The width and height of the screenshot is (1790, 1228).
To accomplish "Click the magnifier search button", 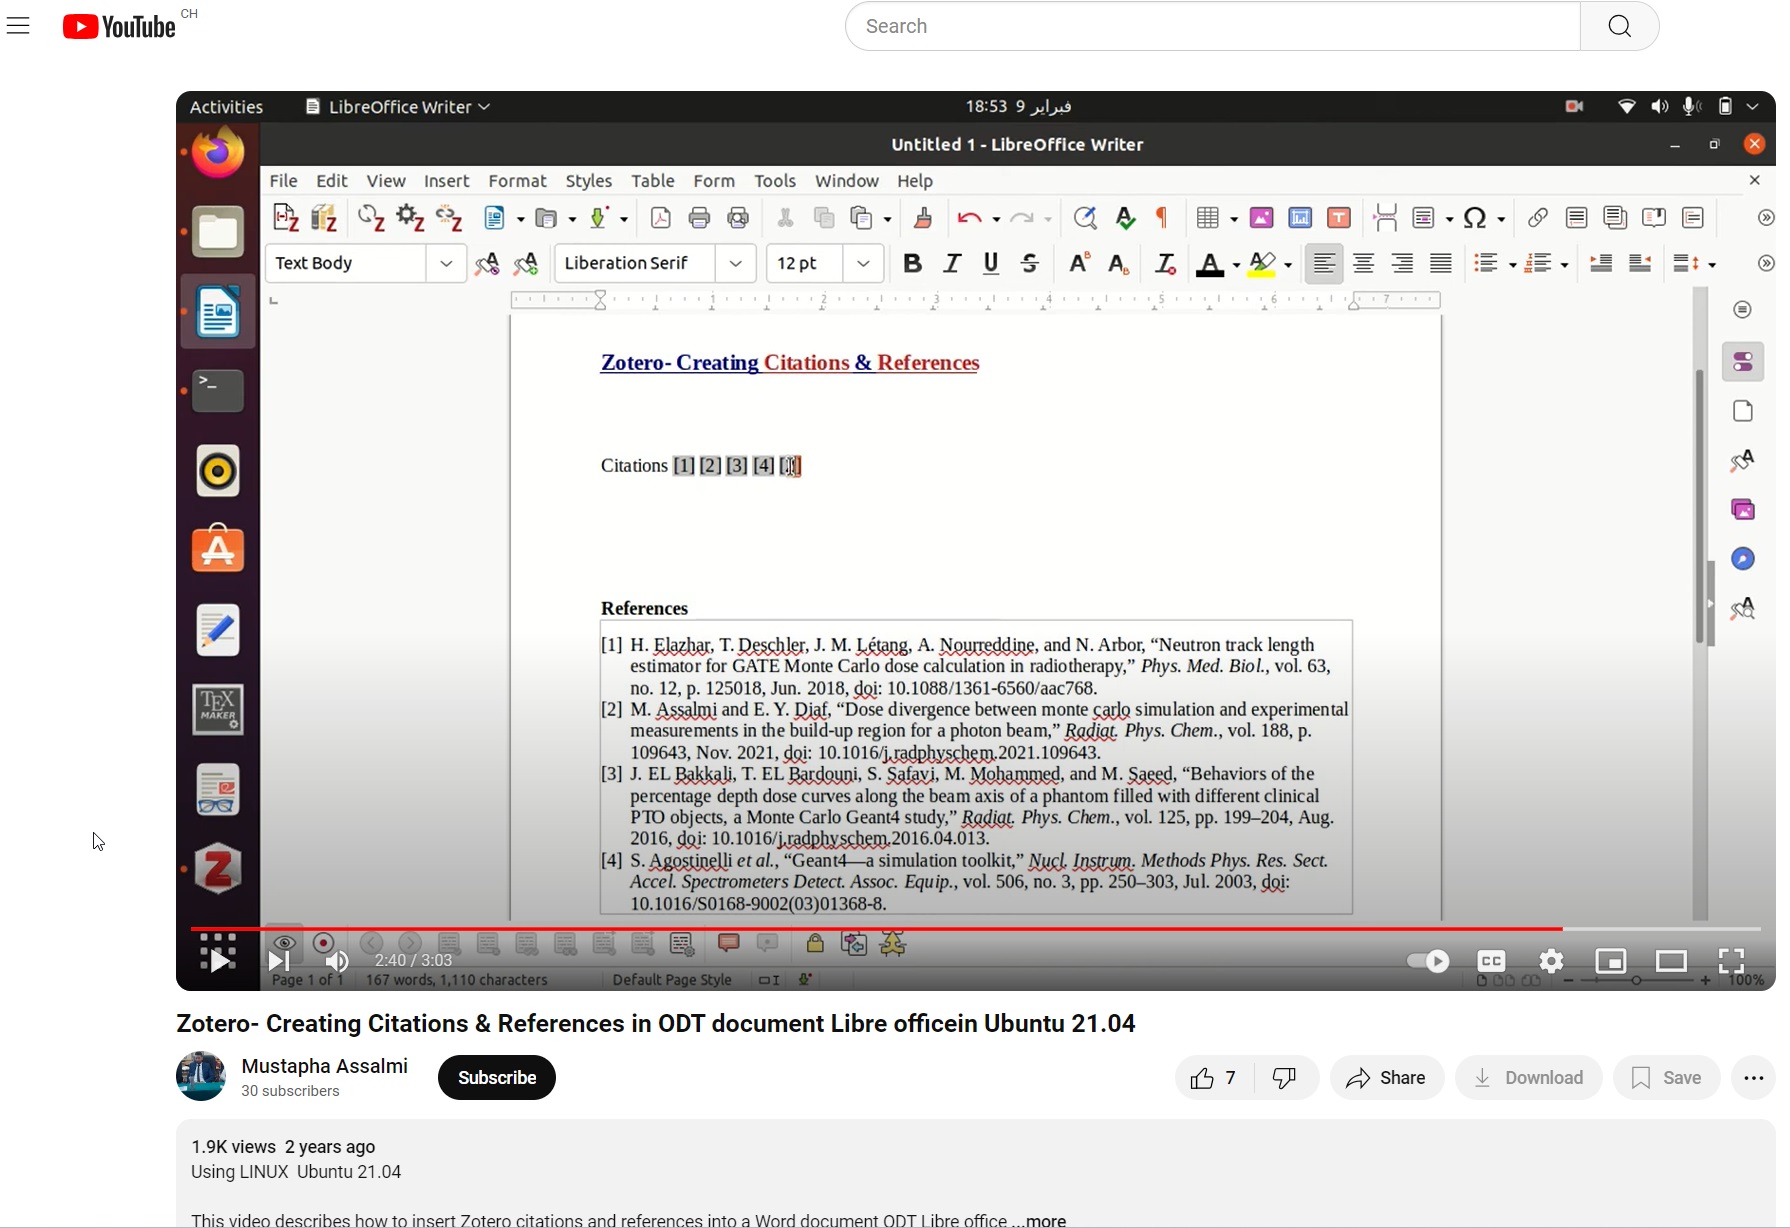I will pyautogui.click(x=1619, y=26).
